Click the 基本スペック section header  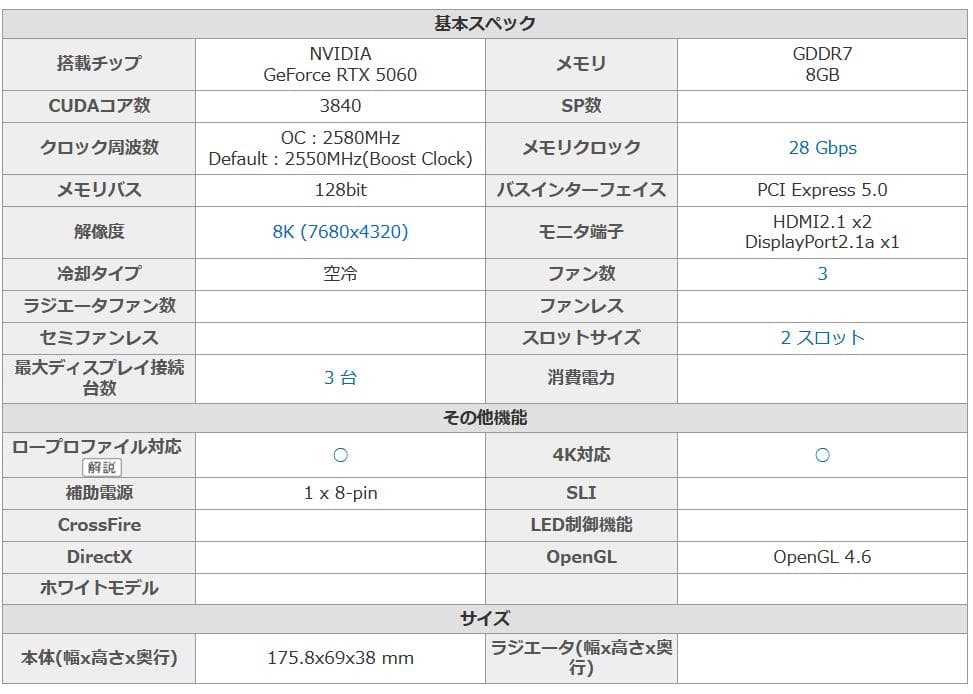(484, 18)
